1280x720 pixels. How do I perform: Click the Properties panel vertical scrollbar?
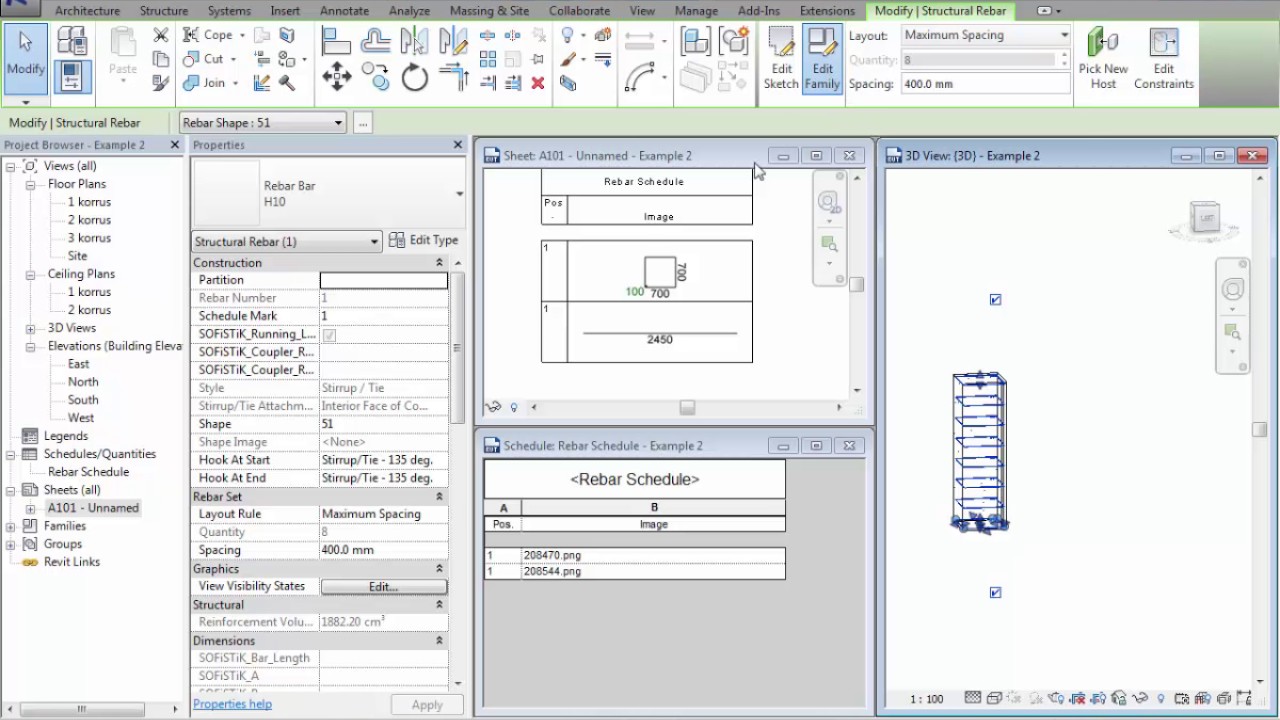click(457, 348)
